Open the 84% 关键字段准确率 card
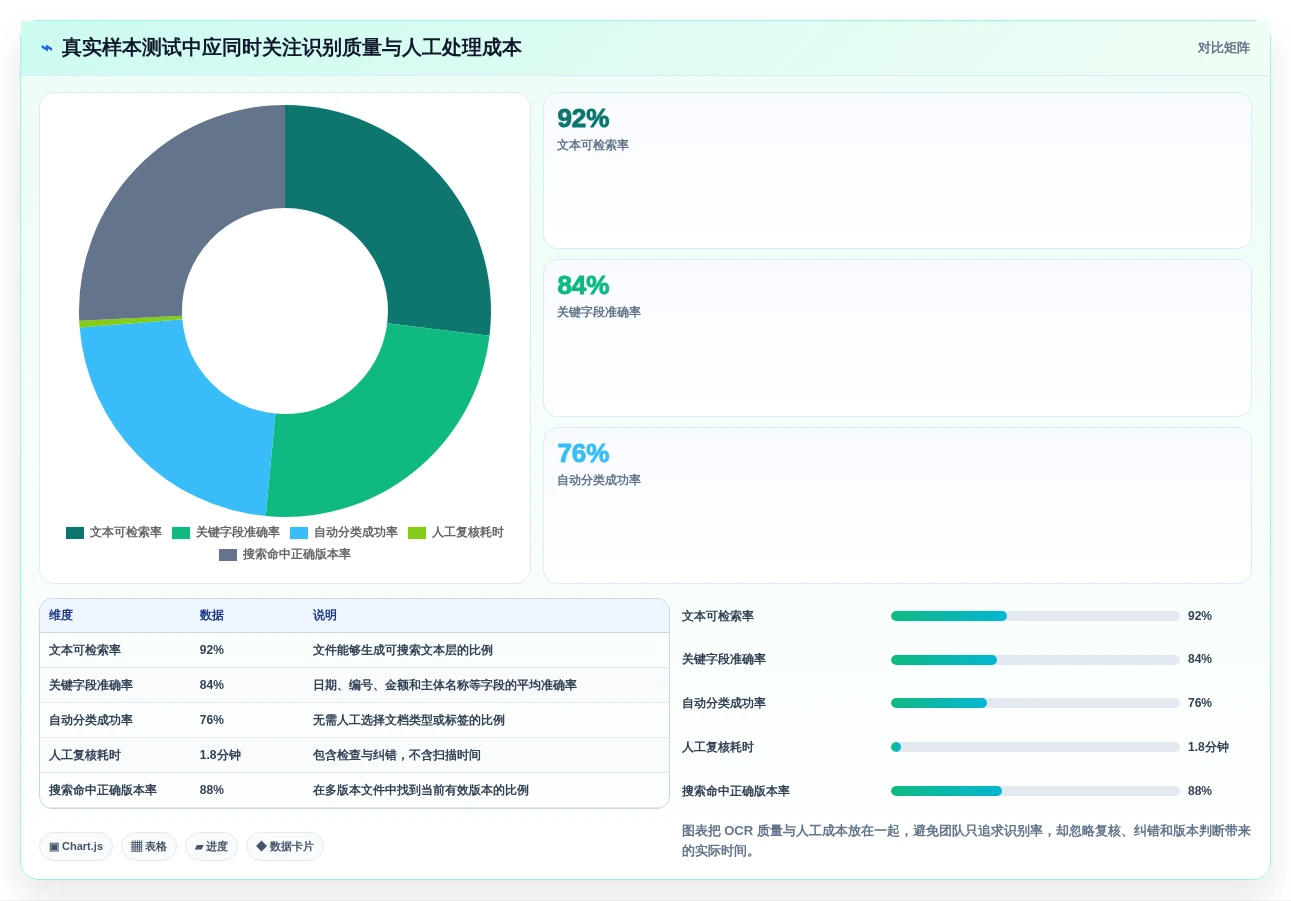1291x901 pixels. pyautogui.click(x=897, y=338)
